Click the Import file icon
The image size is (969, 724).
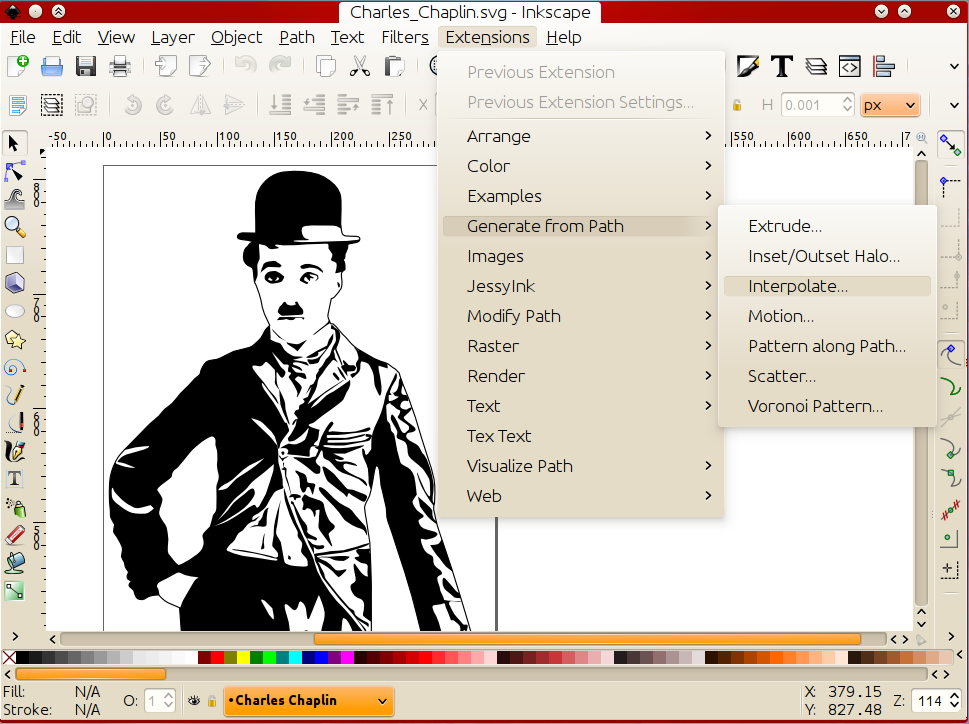pos(165,66)
